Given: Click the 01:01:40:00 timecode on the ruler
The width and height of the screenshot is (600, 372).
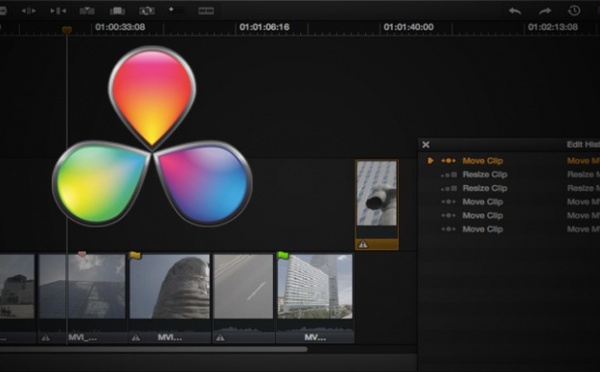Looking at the screenshot, I should point(409,27).
